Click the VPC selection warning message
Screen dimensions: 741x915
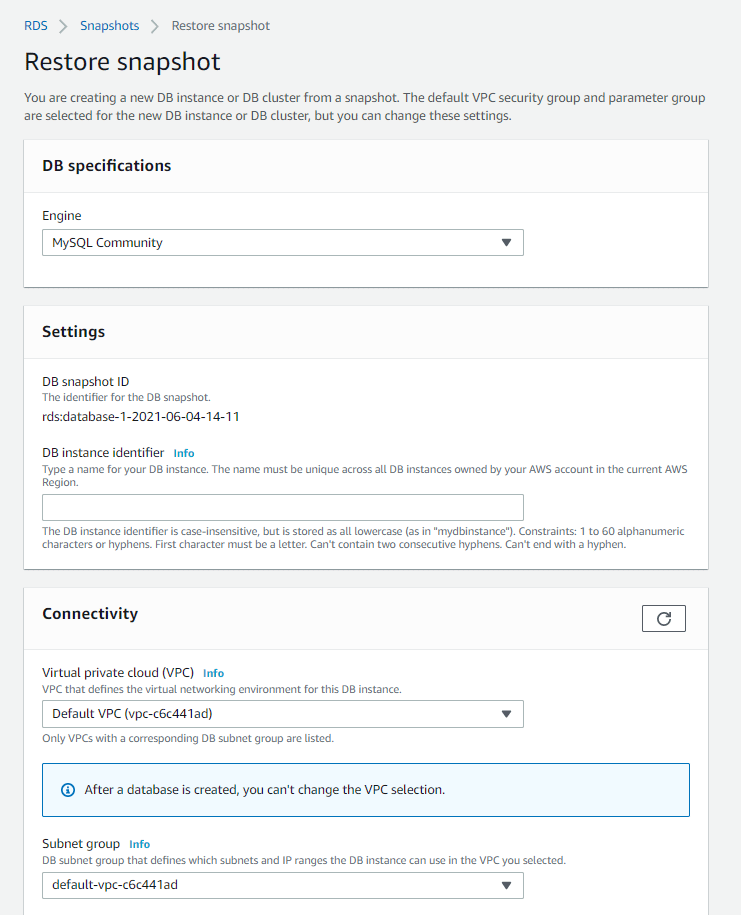pos(265,790)
